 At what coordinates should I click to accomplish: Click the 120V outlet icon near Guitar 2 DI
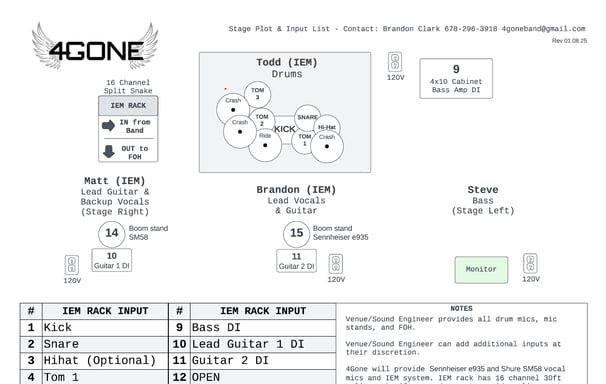point(335,264)
